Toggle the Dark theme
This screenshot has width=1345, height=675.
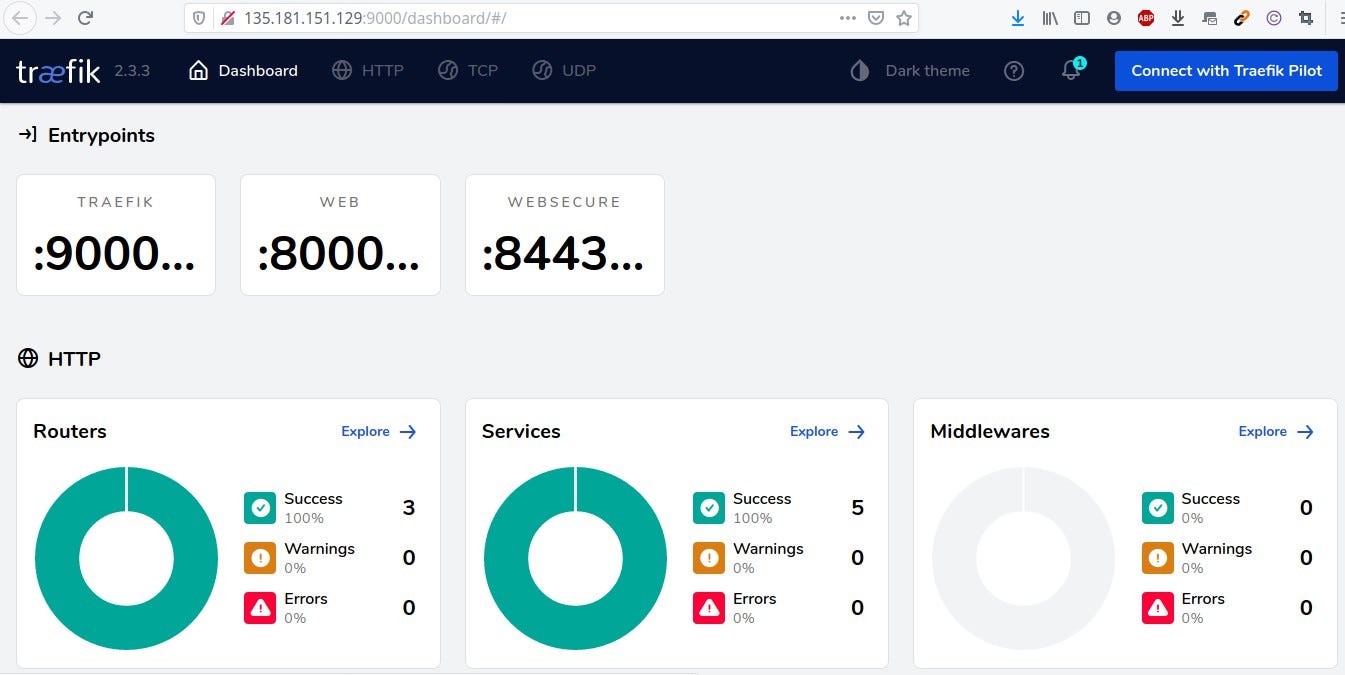(910, 71)
